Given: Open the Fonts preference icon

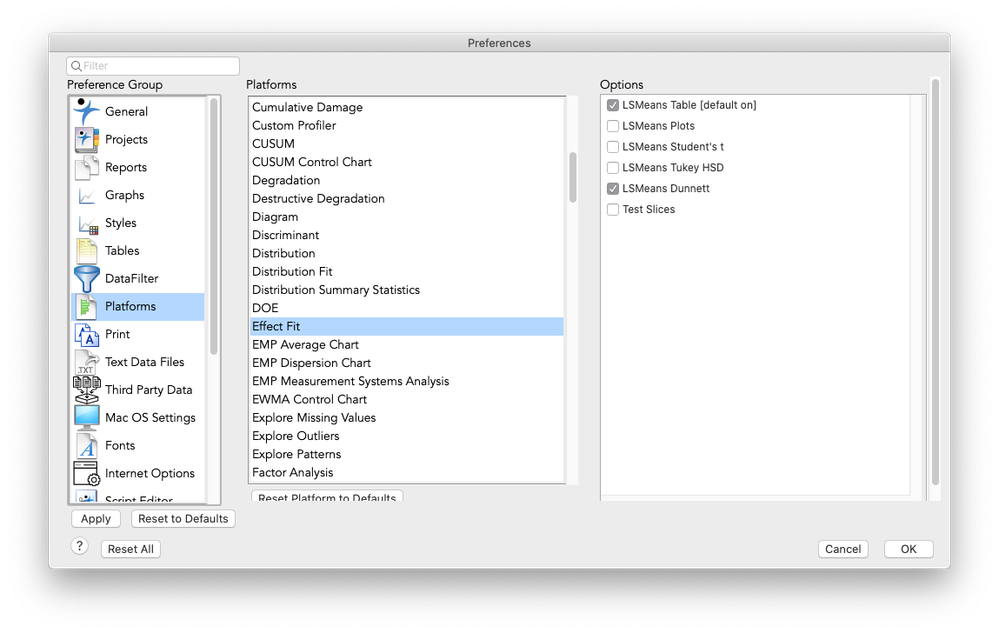Looking at the screenshot, I should 86,446.
